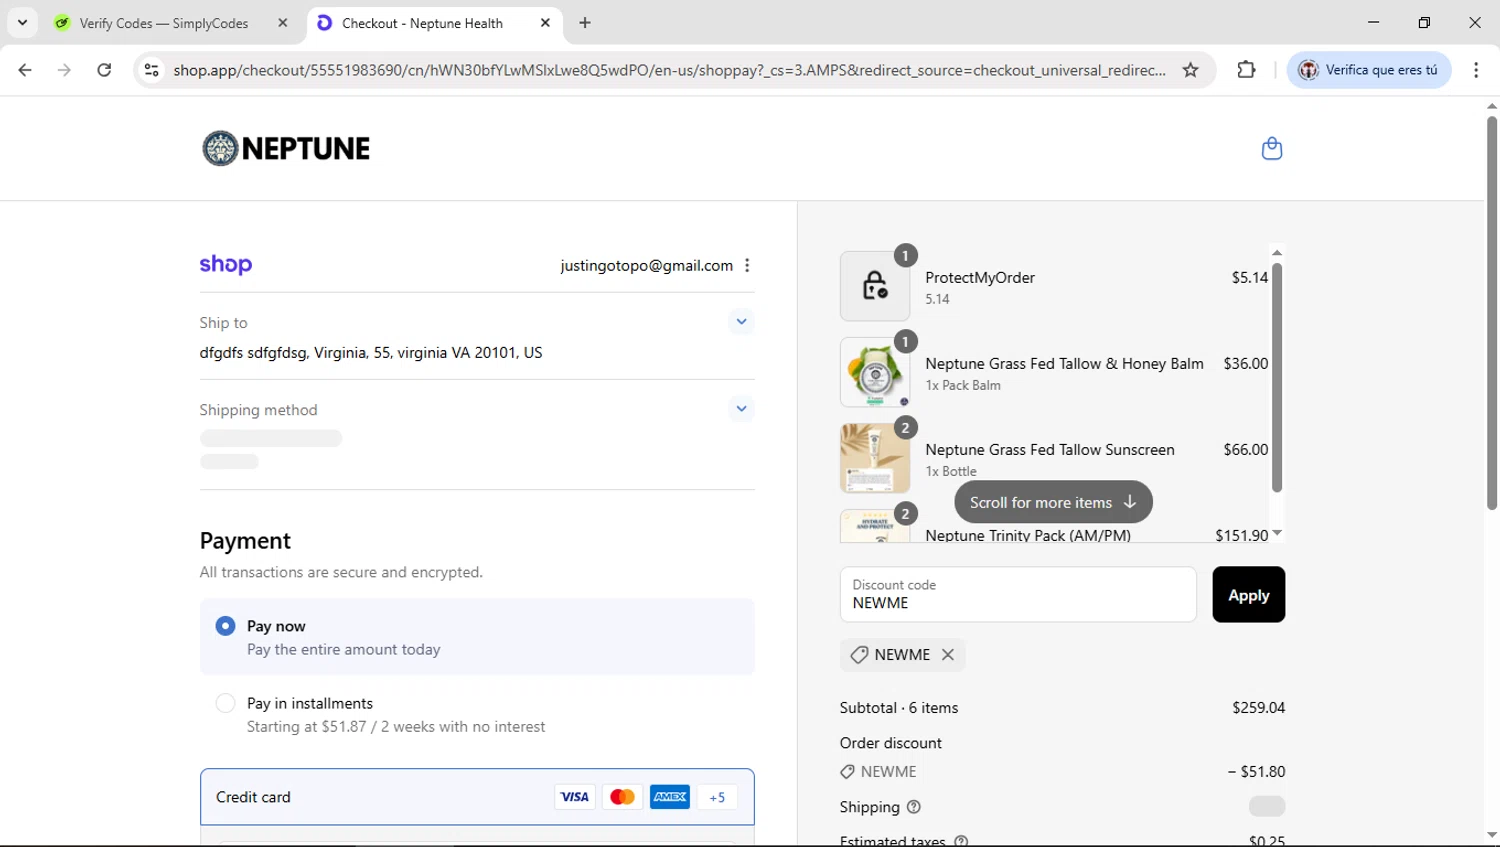The width and height of the screenshot is (1500, 847).
Task: Click the Apply discount button
Action: pos(1248,595)
